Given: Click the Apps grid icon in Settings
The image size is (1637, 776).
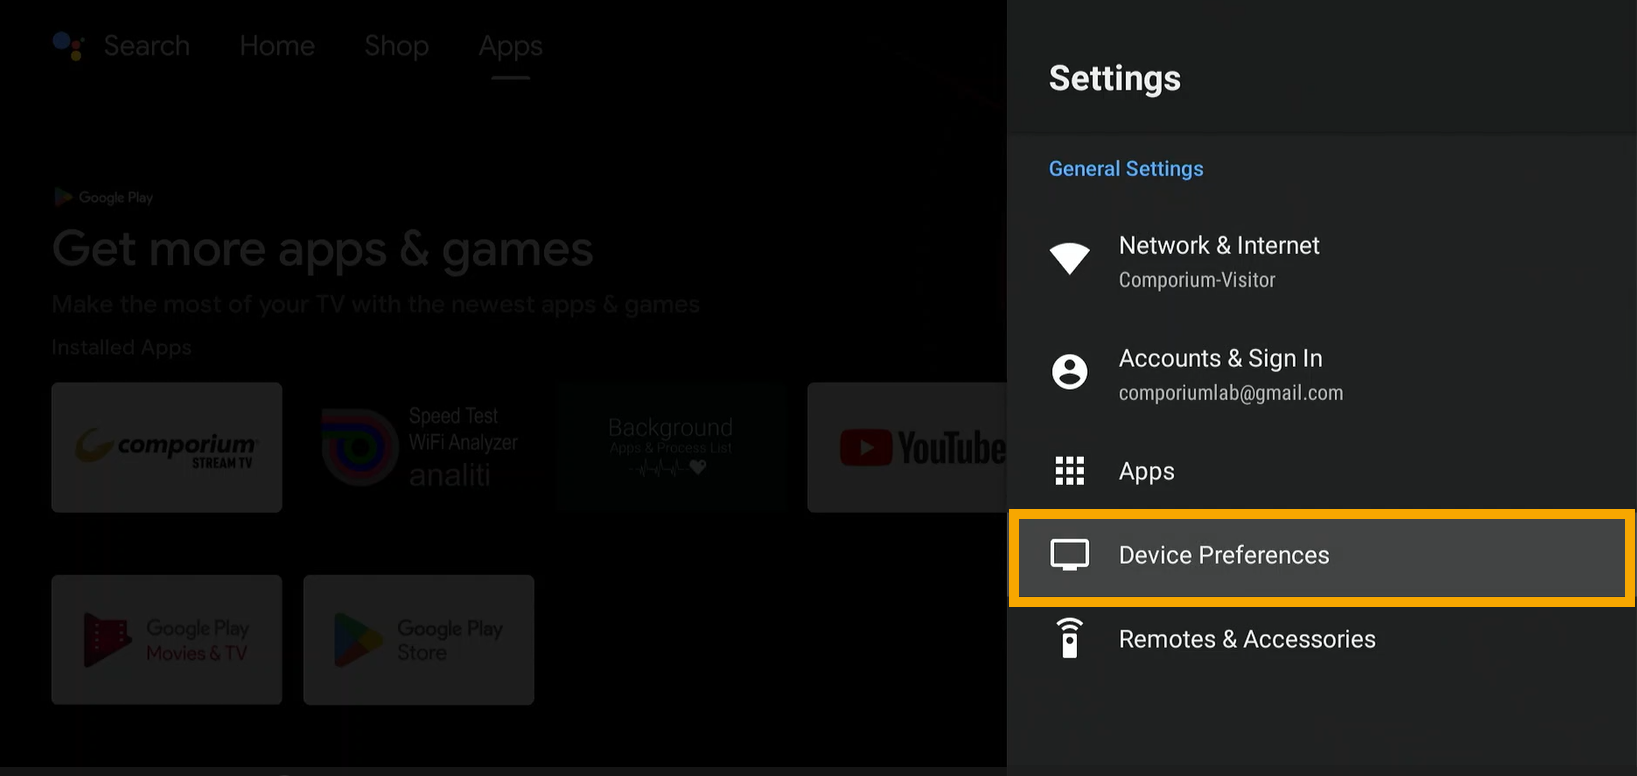Looking at the screenshot, I should (1069, 470).
